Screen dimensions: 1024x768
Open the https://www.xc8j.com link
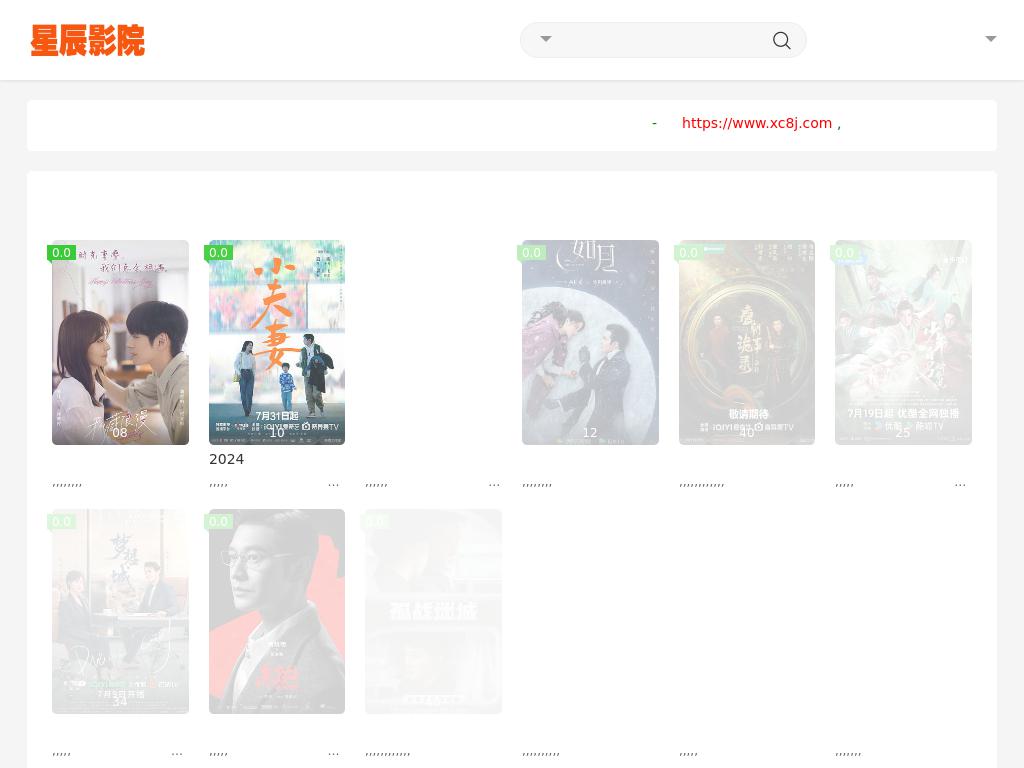[757, 123]
